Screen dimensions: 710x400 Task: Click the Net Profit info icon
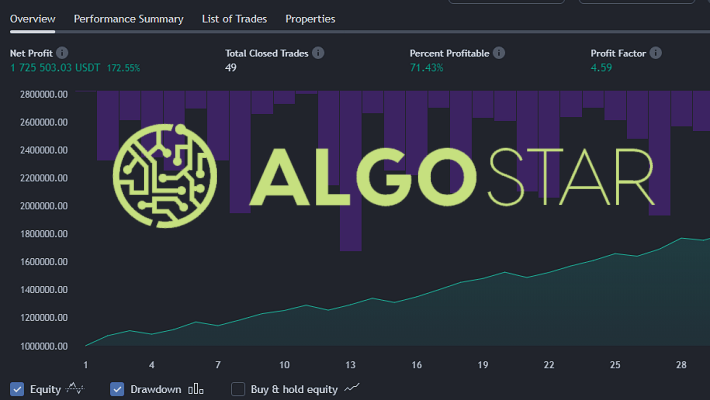tap(62, 53)
